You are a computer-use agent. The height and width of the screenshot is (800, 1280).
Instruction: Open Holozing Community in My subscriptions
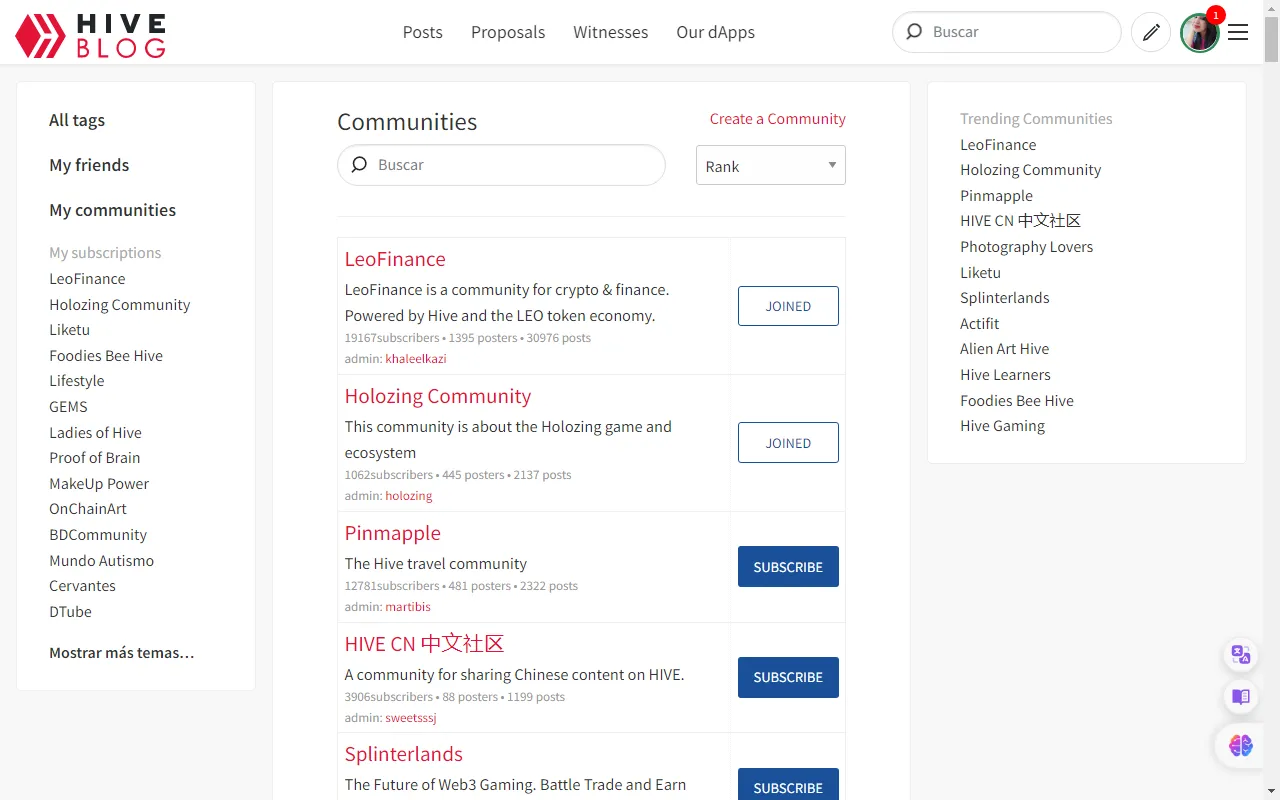120,305
